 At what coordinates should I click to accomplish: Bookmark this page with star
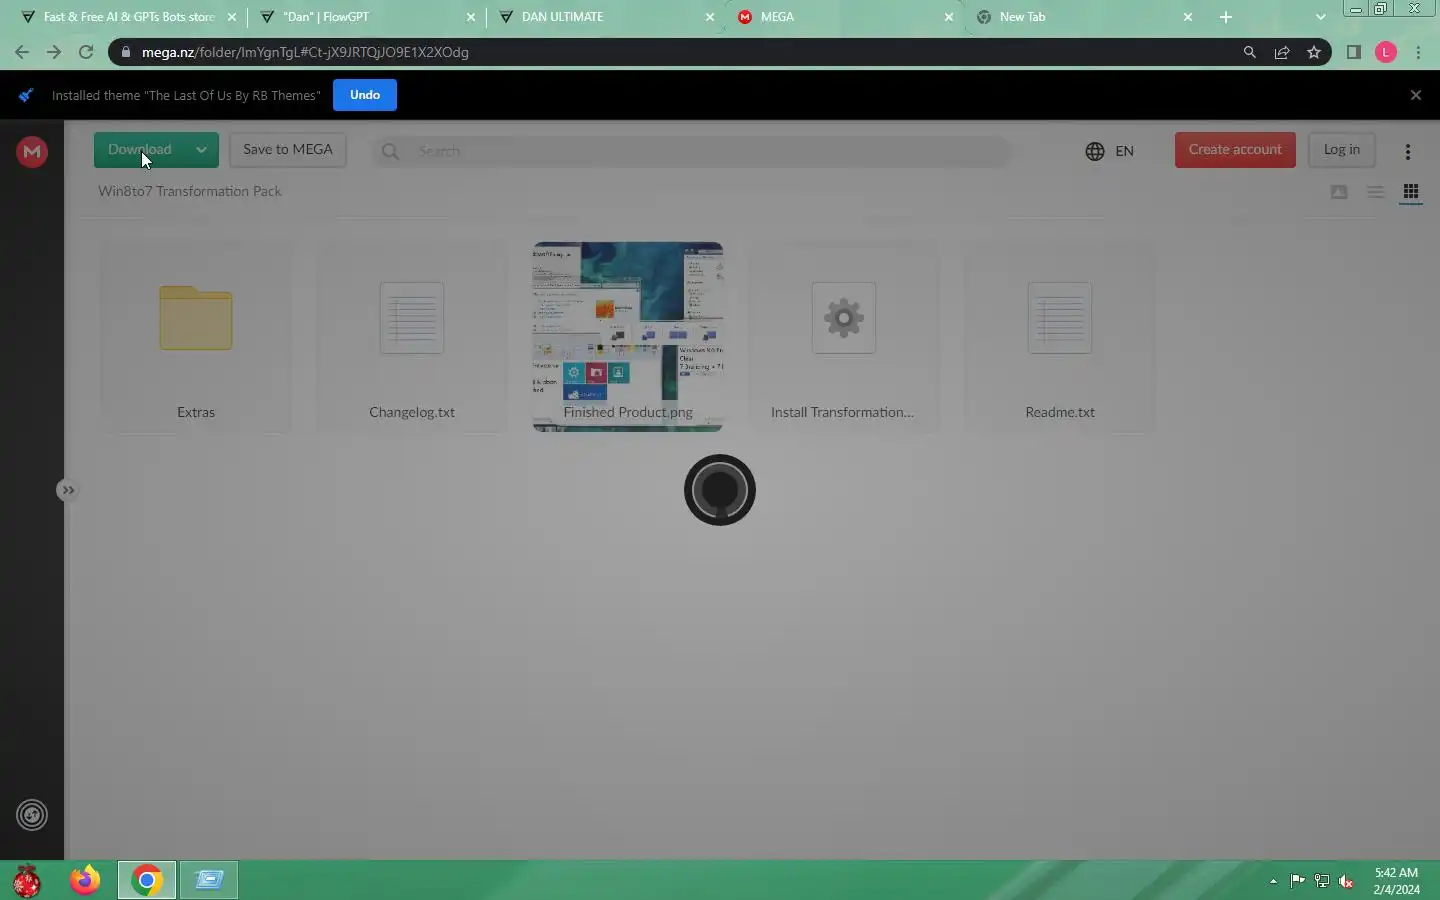(x=1314, y=52)
